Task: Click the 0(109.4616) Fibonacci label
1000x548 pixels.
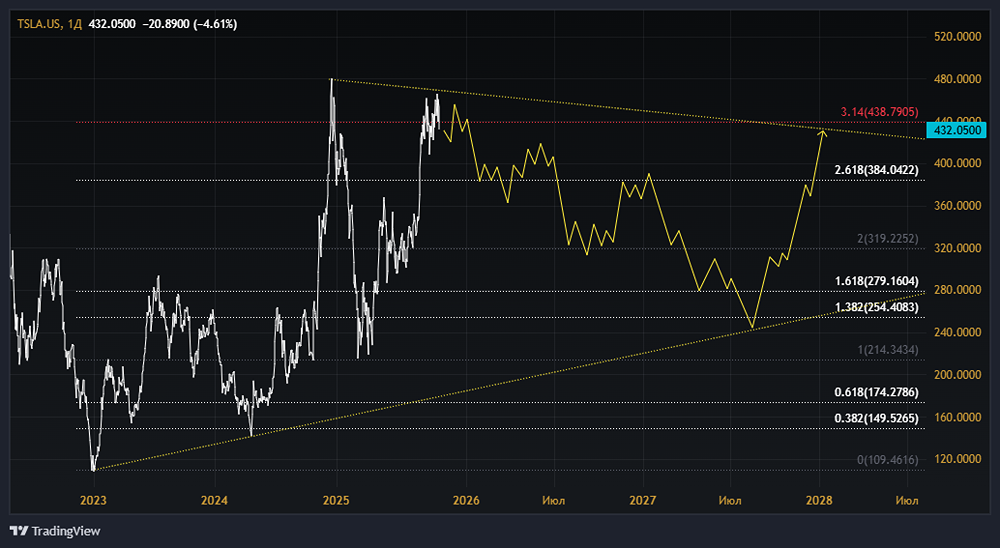Action: point(888,460)
